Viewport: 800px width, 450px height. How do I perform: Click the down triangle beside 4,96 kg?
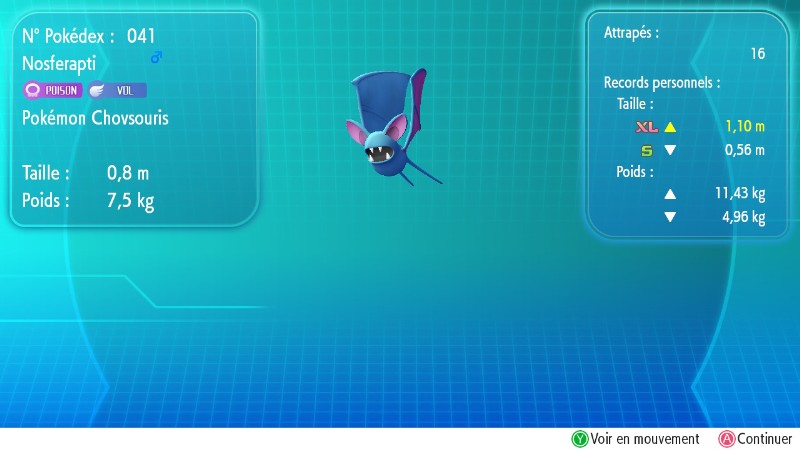click(670, 217)
